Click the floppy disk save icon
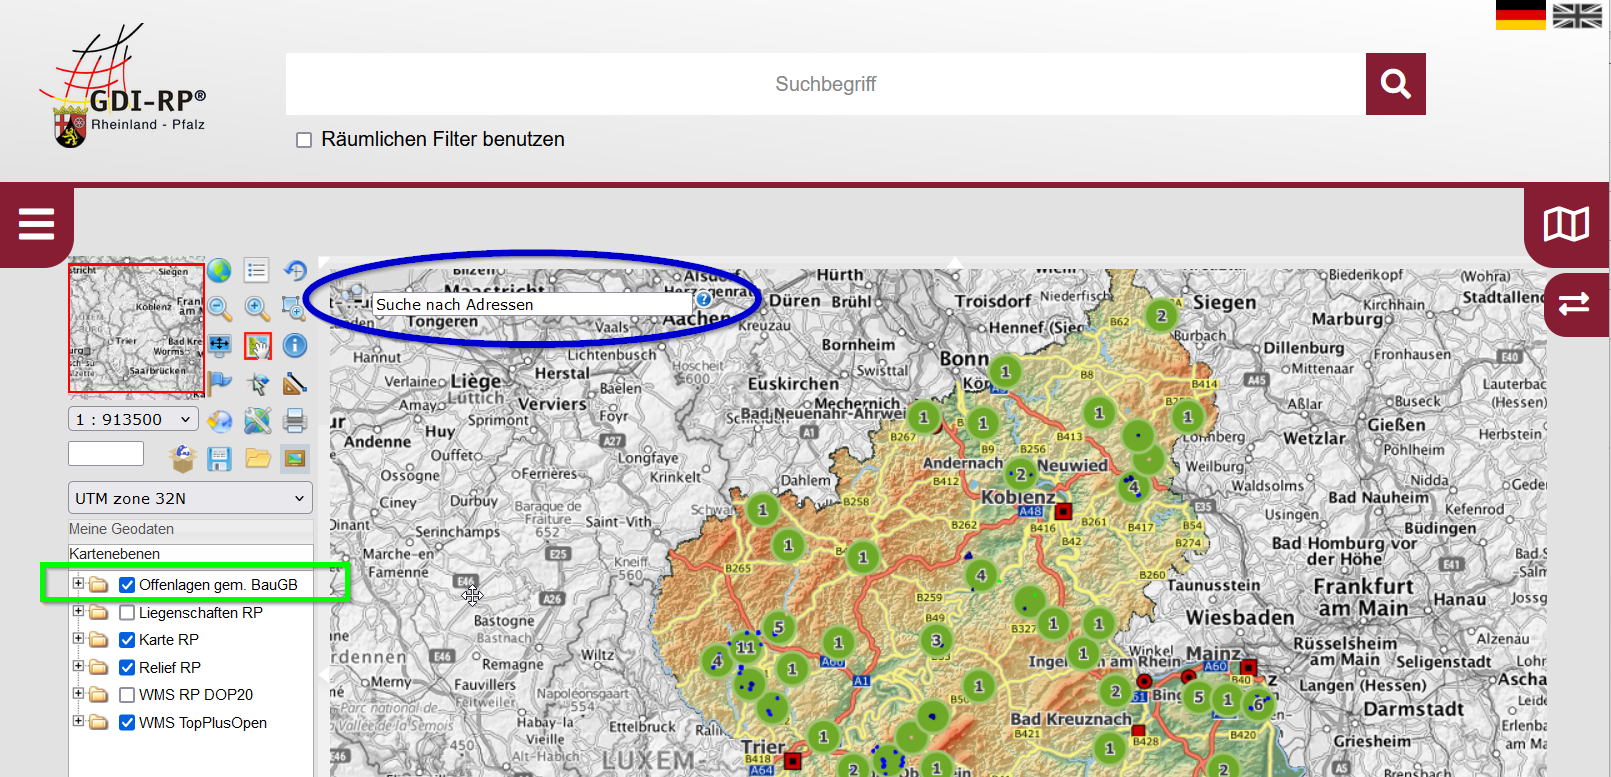 220,459
